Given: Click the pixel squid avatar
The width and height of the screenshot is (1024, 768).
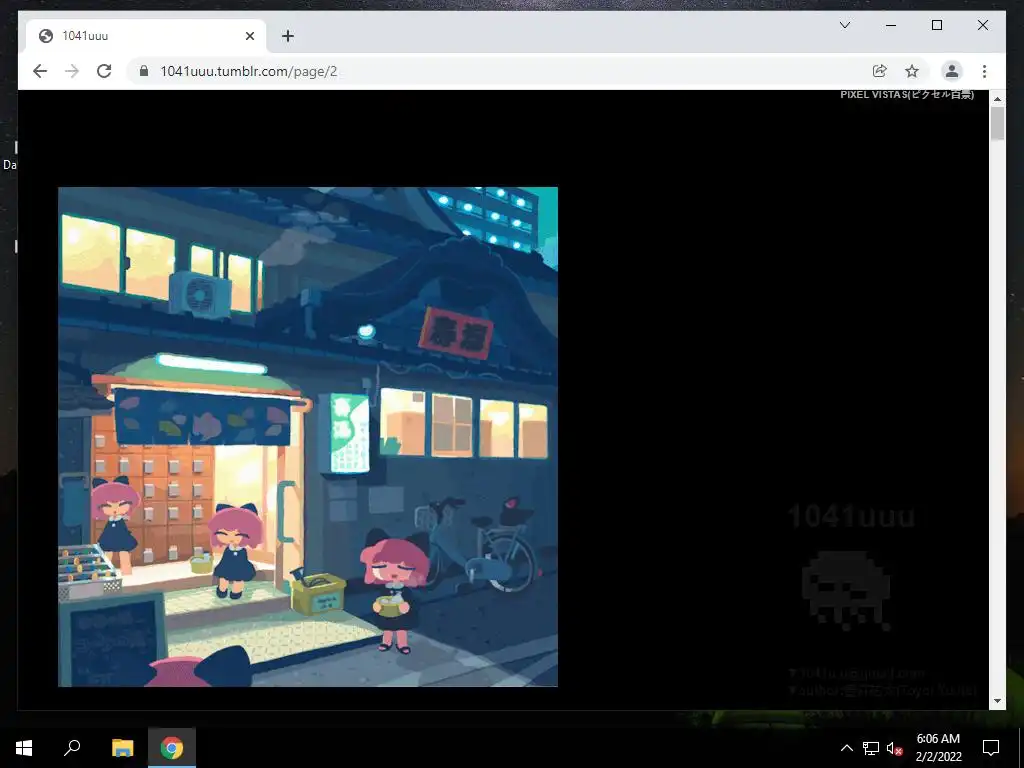Looking at the screenshot, I should point(846,590).
